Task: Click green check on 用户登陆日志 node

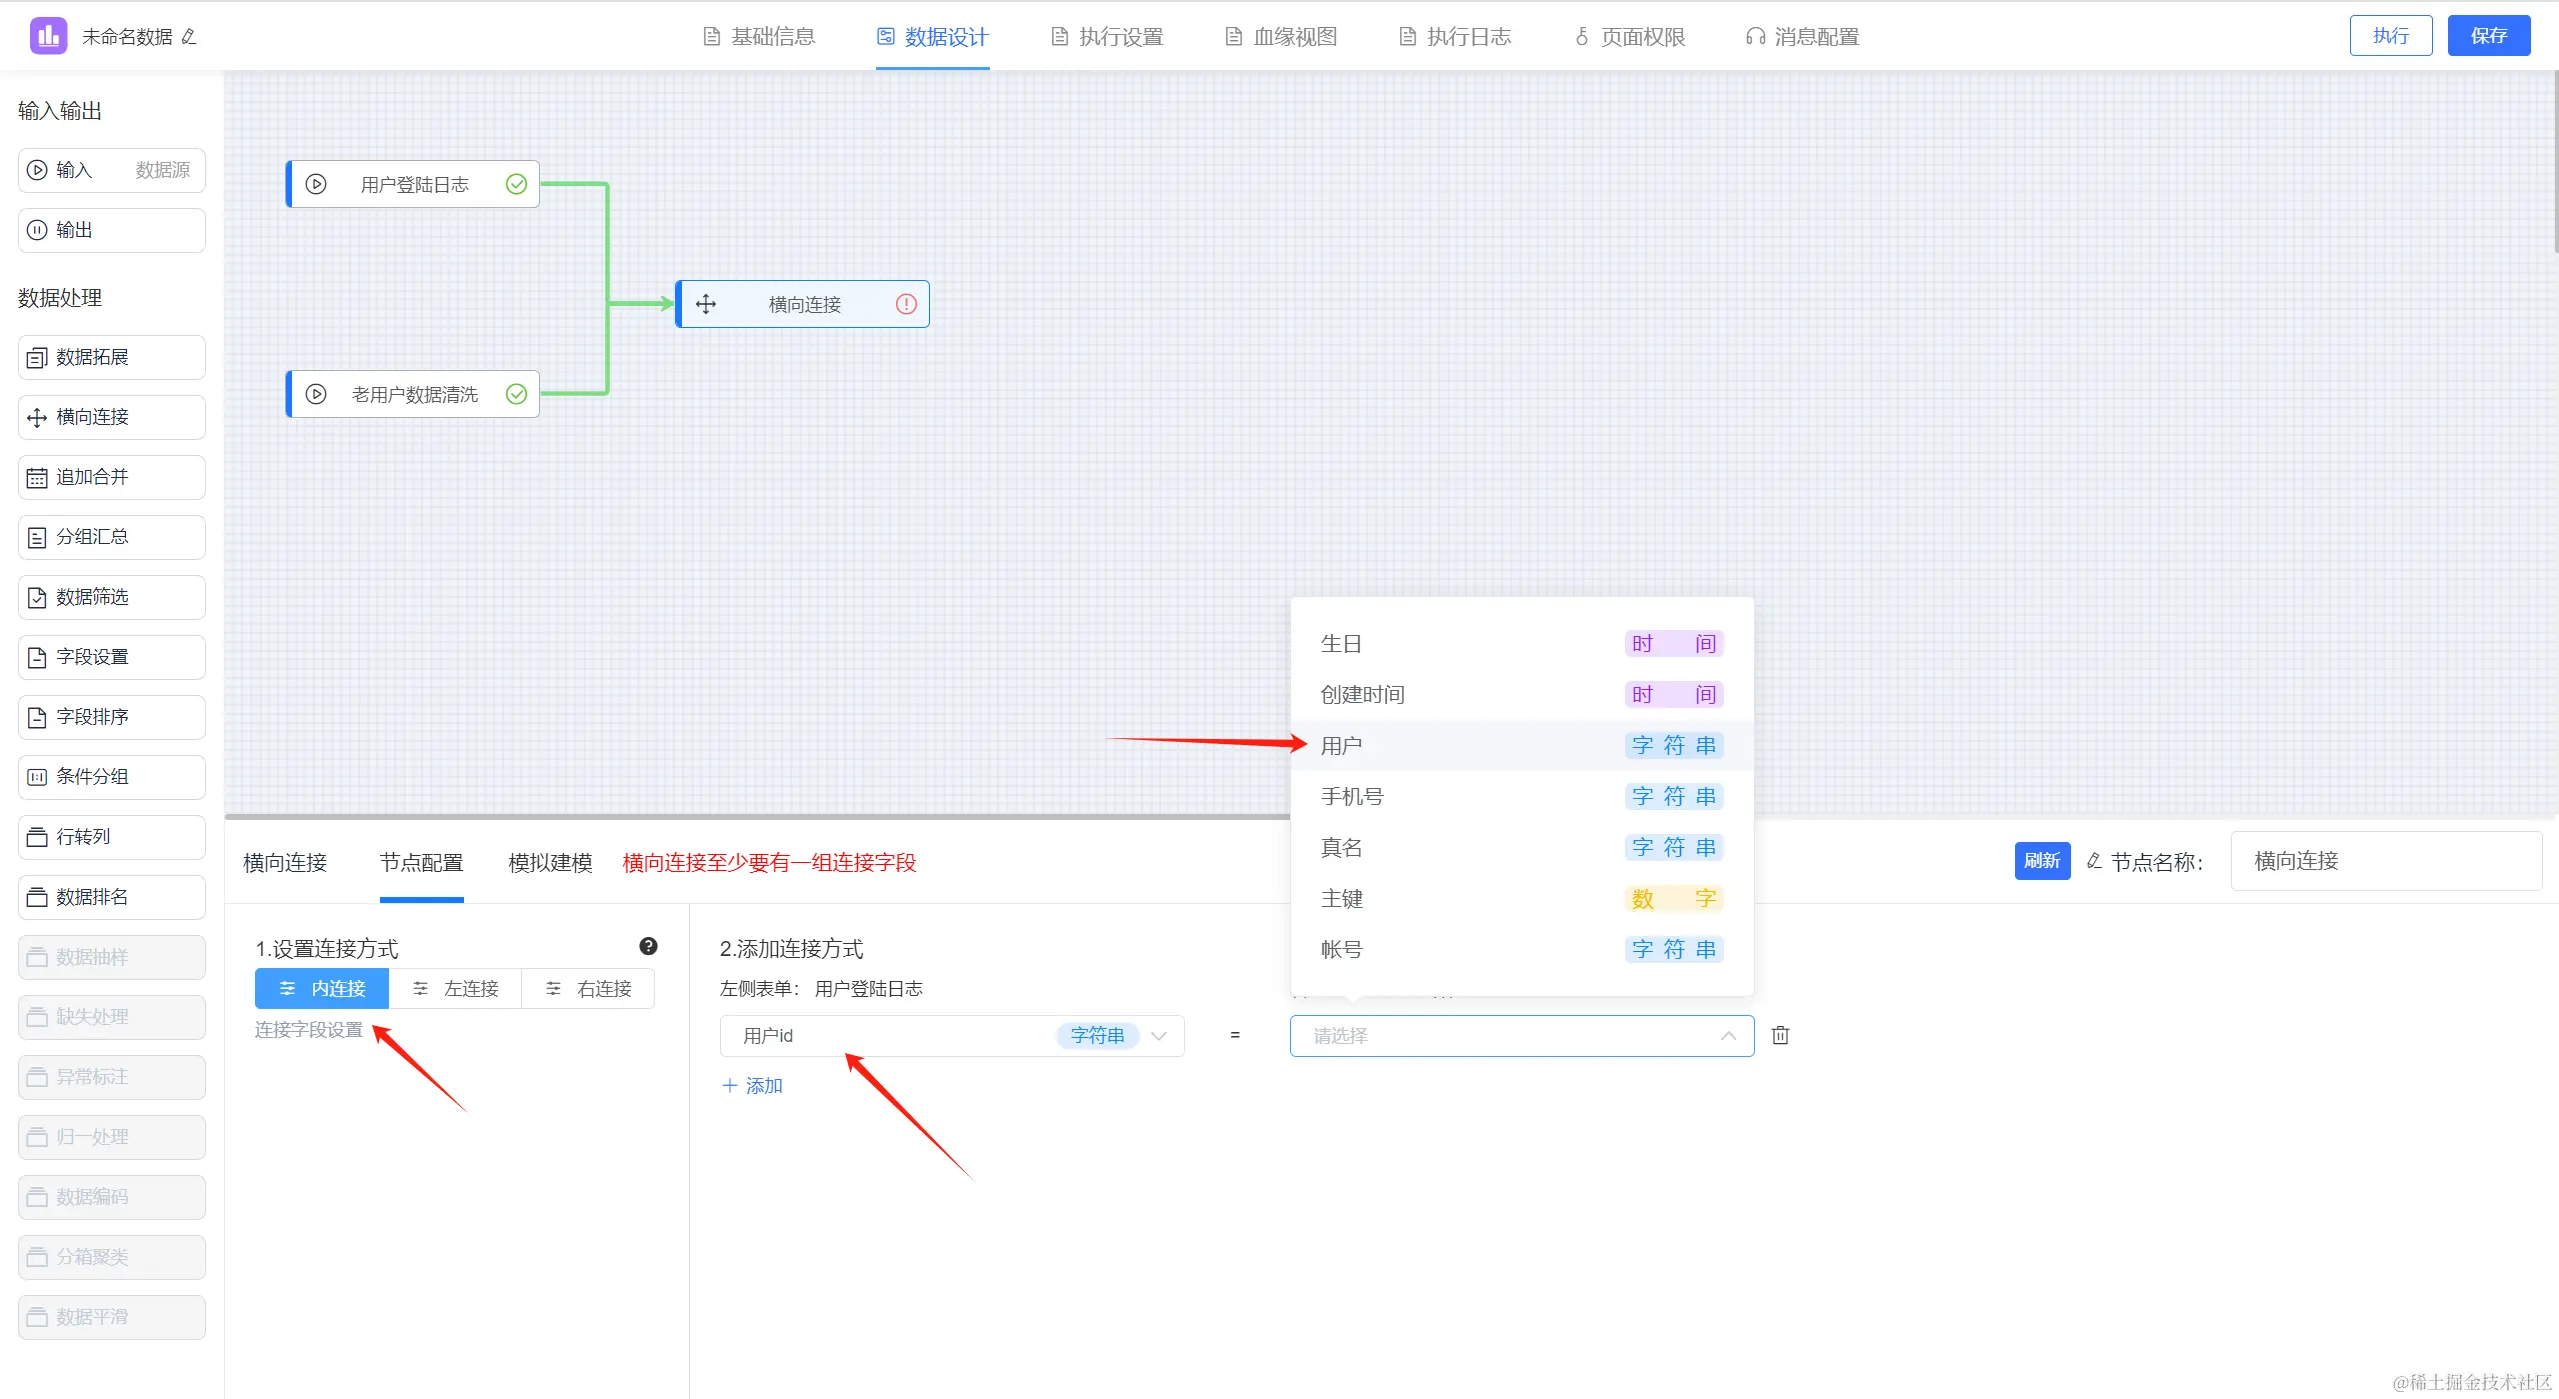Action: (516, 184)
